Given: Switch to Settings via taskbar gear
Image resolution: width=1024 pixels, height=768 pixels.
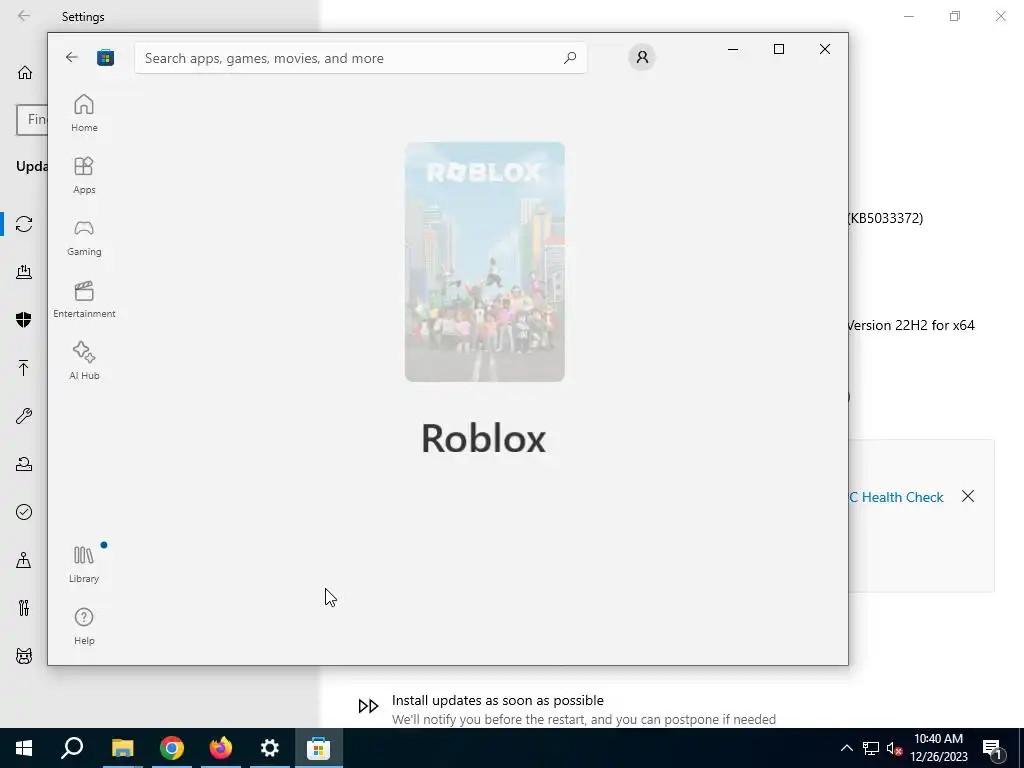Looking at the screenshot, I should click(x=270, y=748).
